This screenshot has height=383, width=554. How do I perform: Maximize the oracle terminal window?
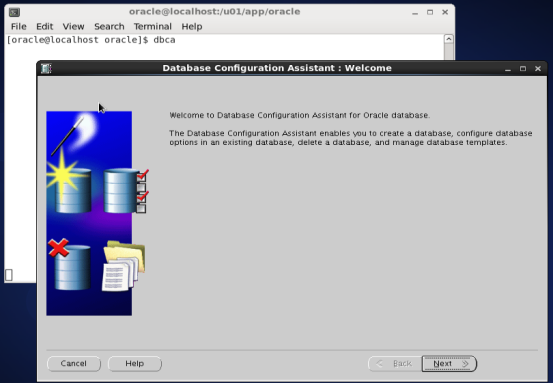point(430,12)
